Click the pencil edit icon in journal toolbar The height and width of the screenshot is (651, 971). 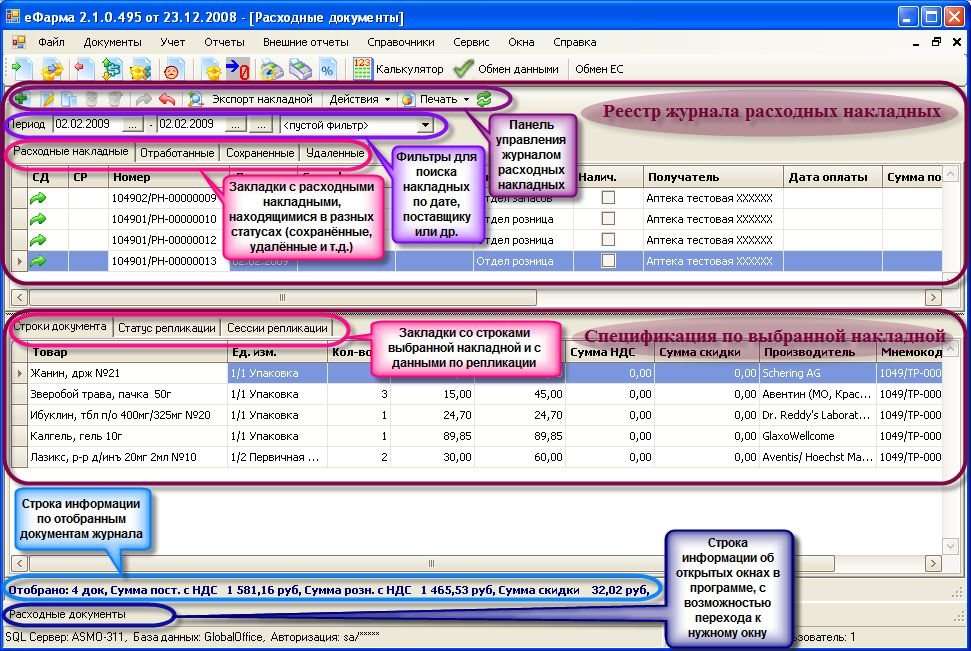[47, 99]
